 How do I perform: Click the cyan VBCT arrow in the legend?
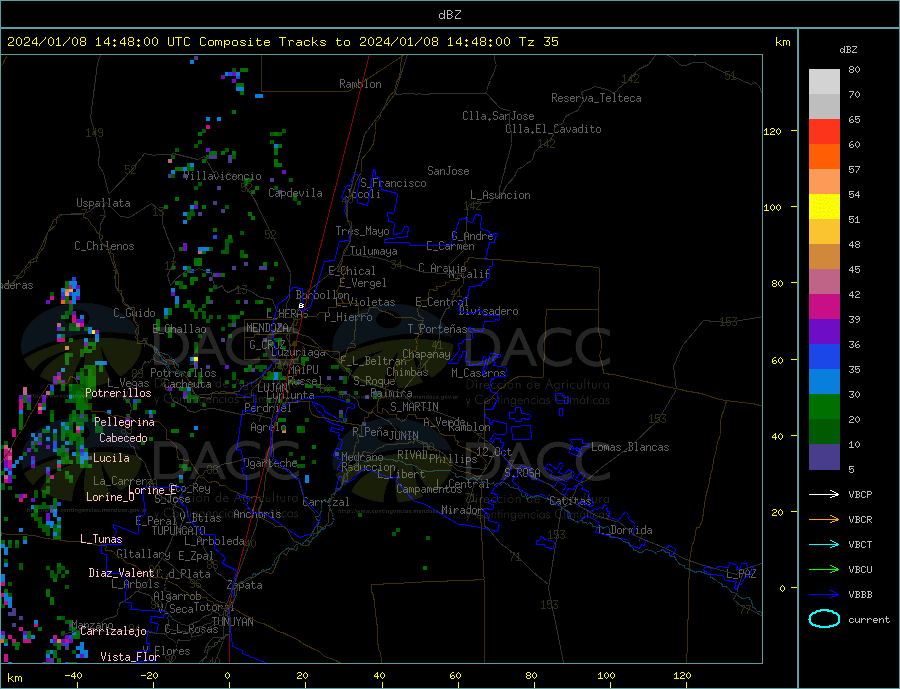point(824,544)
